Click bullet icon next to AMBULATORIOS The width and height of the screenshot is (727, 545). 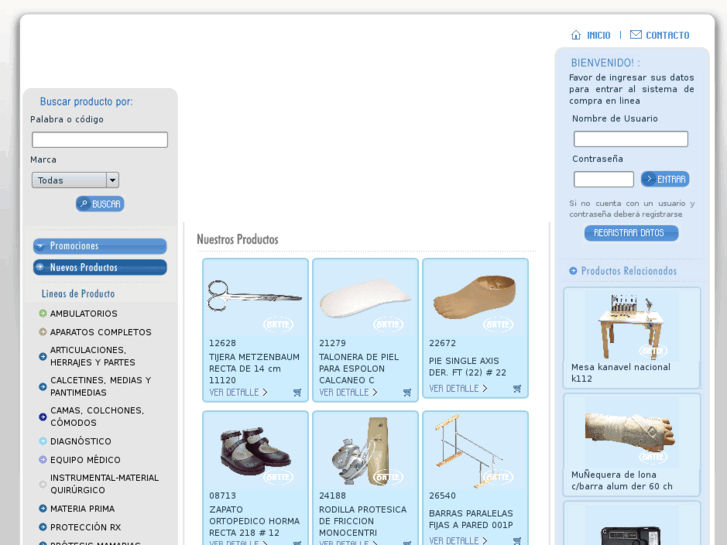point(43,314)
